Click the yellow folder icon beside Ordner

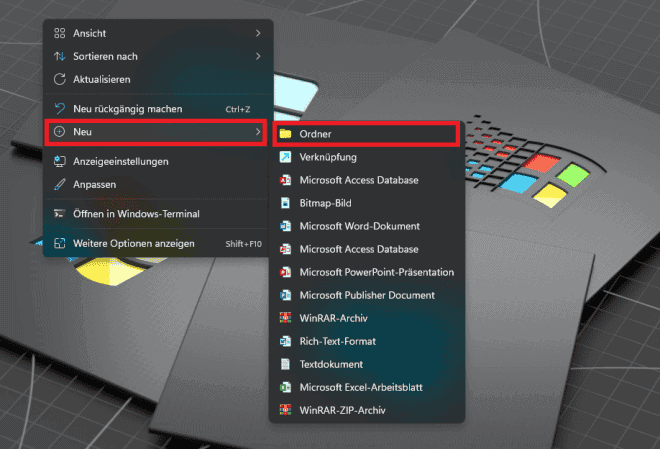click(285, 134)
